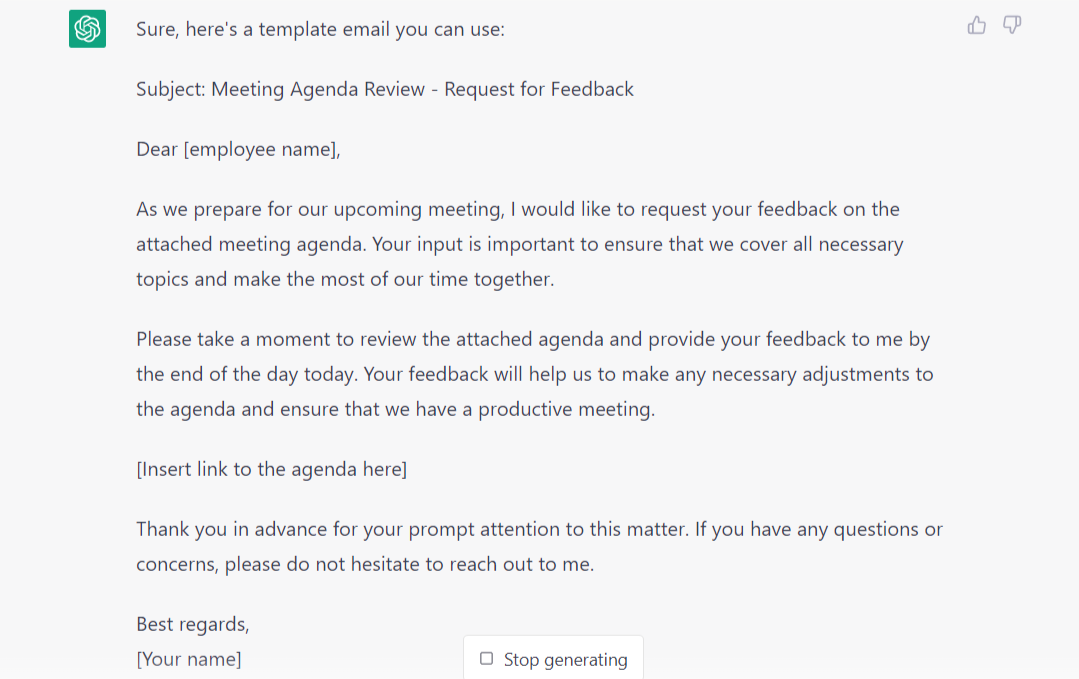Click the line starting 'Please take a moment'
This screenshot has height=679, width=1079.
(x=533, y=339)
